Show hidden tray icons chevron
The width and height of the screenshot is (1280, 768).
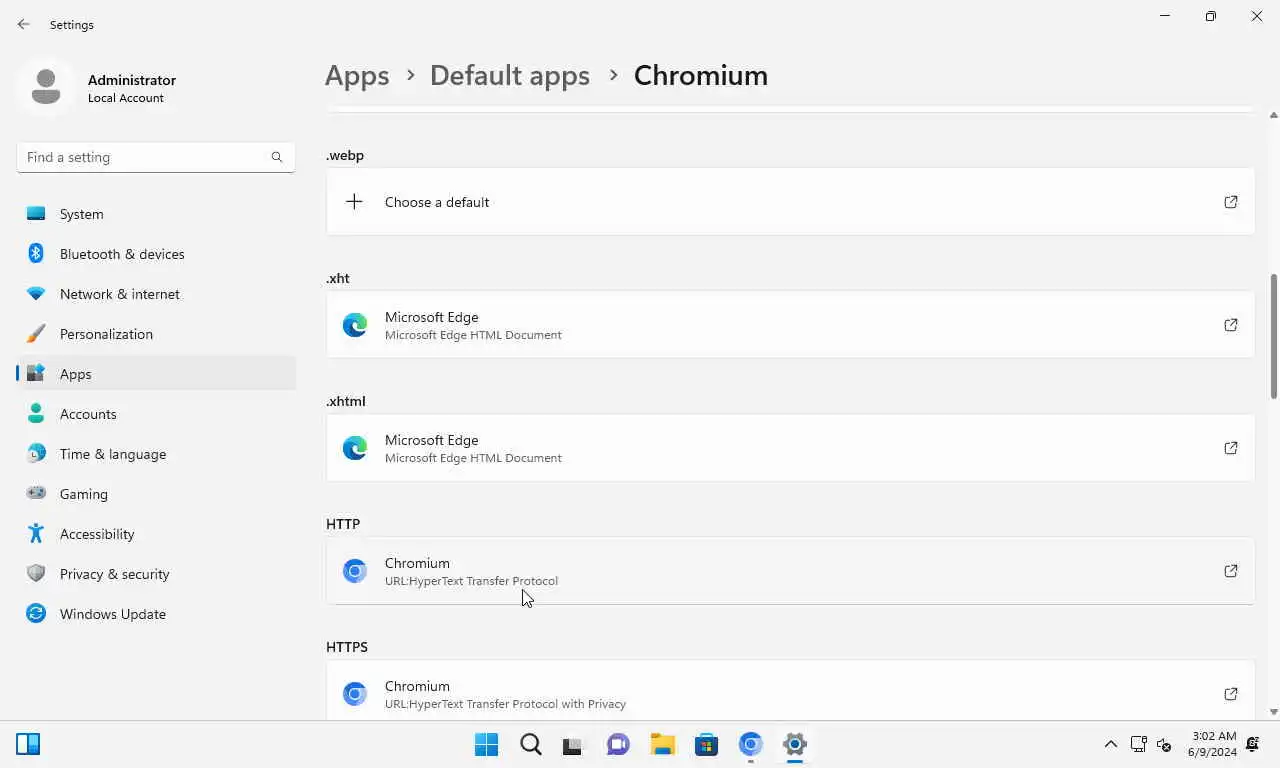coord(1110,744)
